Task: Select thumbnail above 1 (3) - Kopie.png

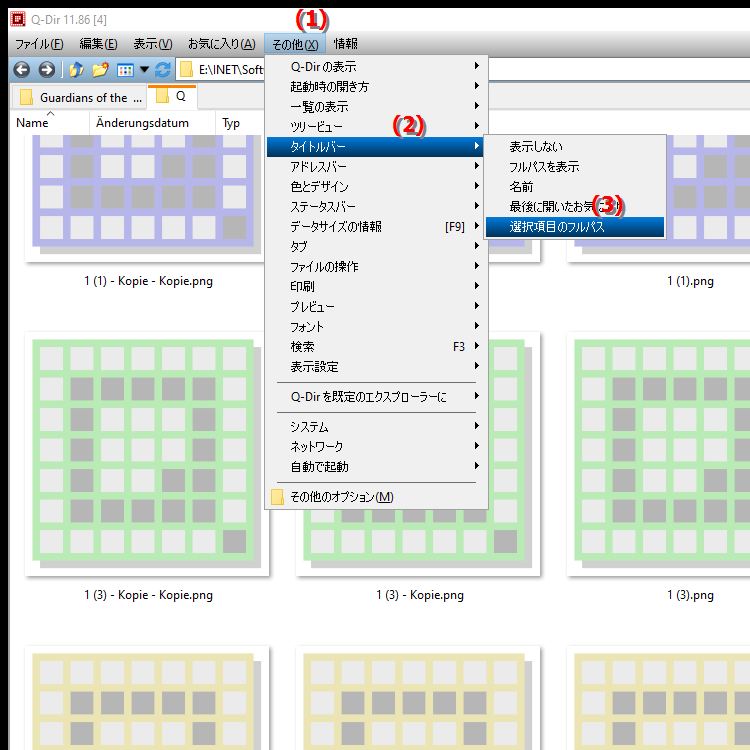Action: 418,542
